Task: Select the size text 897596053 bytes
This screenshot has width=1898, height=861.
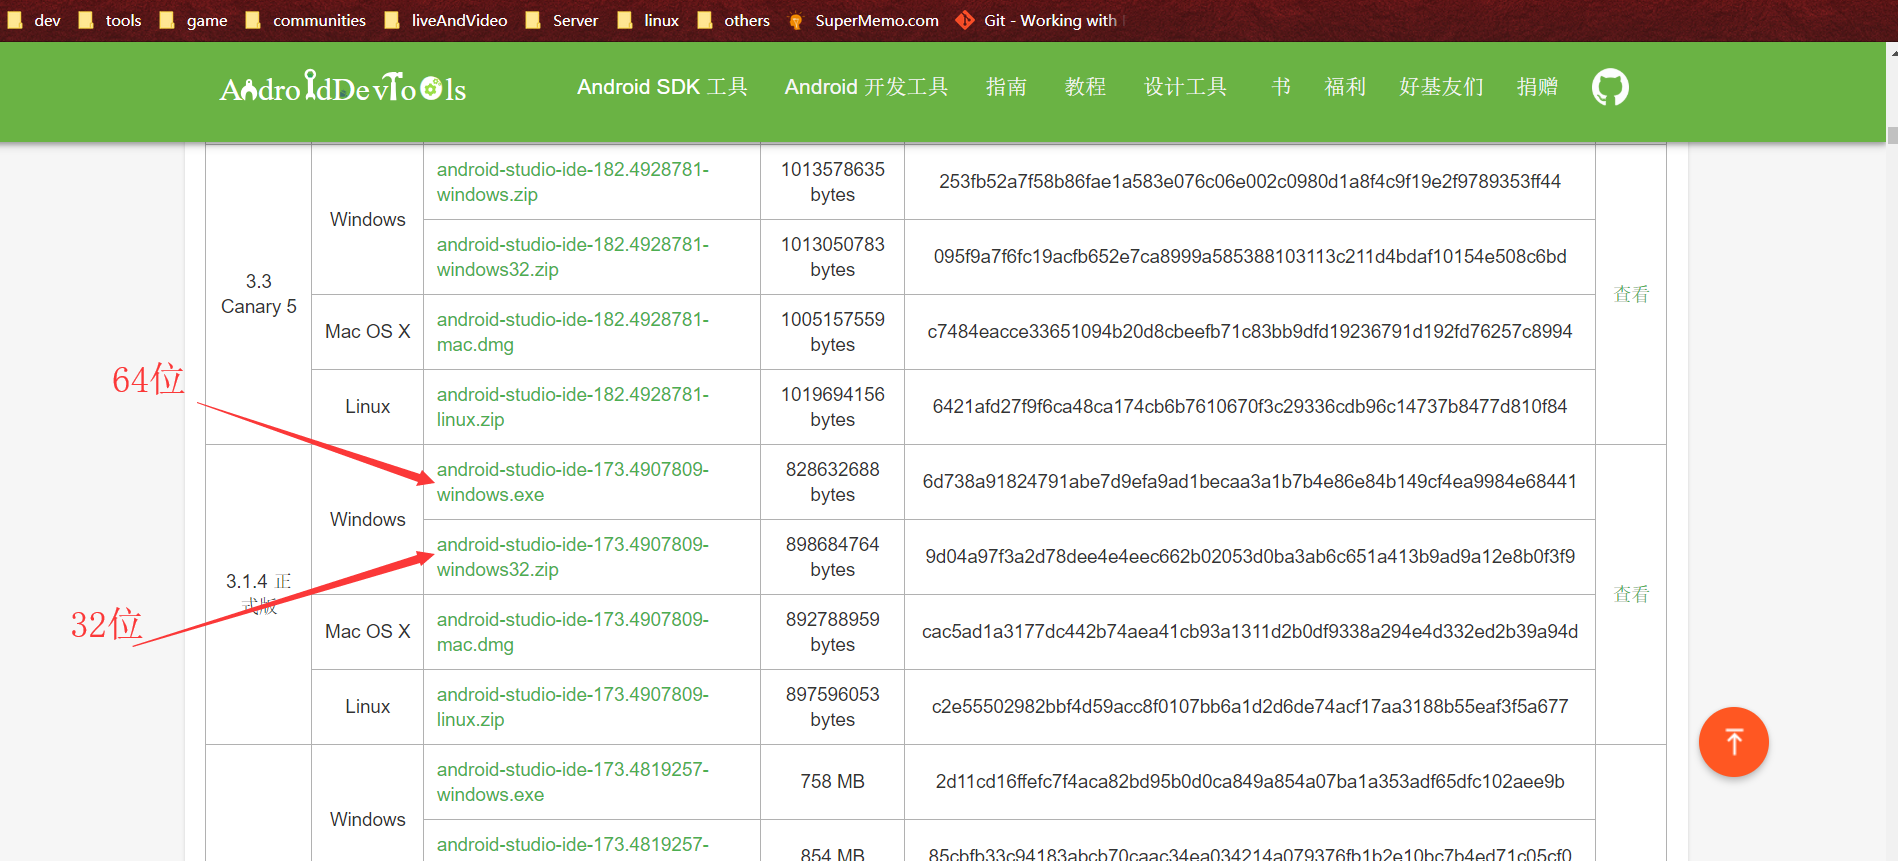Action: click(x=832, y=707)
